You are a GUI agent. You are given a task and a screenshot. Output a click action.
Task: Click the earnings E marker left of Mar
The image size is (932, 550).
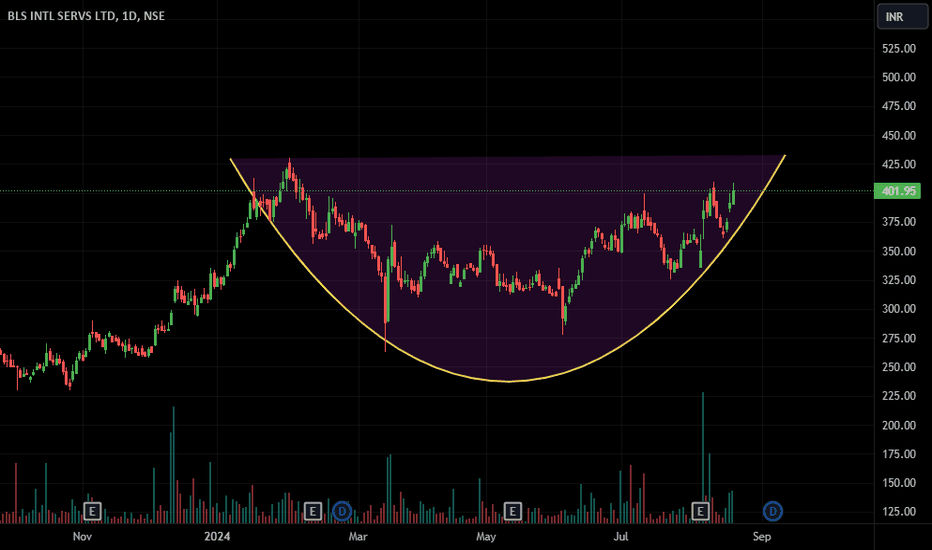click(313, 511)
